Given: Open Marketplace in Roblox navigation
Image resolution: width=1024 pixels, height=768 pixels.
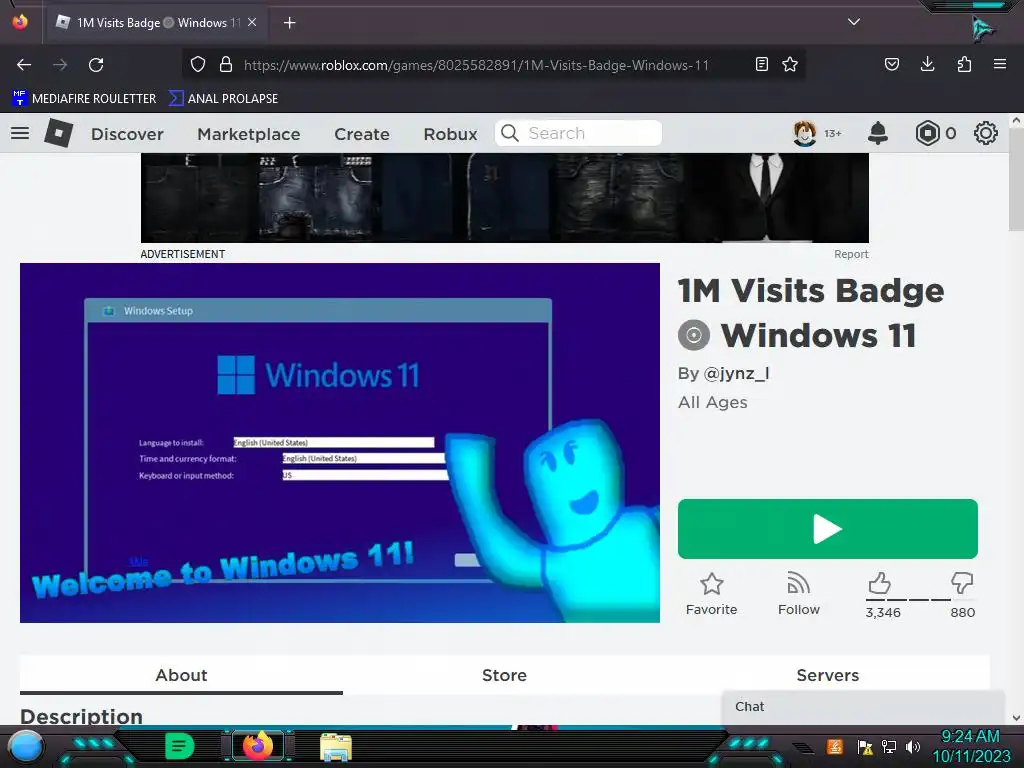Looking at the screenshot, I should [x=249, y=134].
